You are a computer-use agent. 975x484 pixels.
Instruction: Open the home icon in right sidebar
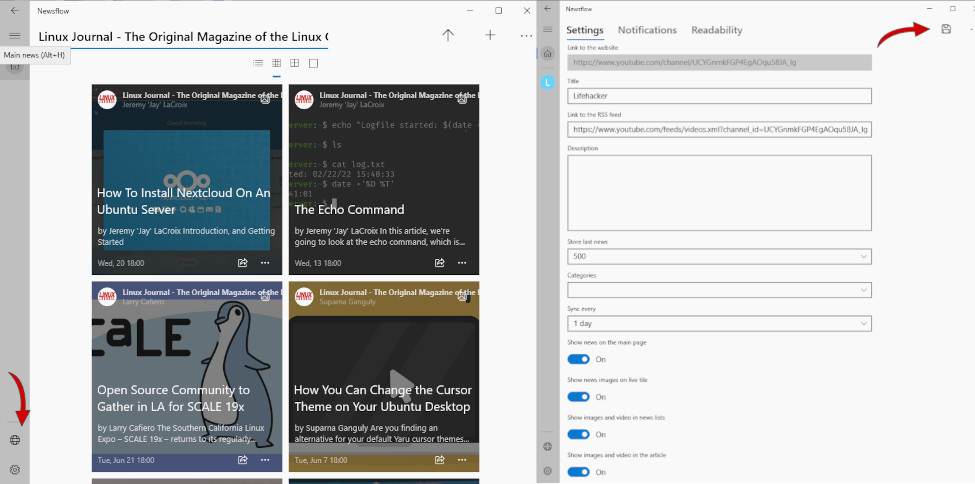click(x=547, y=53)
